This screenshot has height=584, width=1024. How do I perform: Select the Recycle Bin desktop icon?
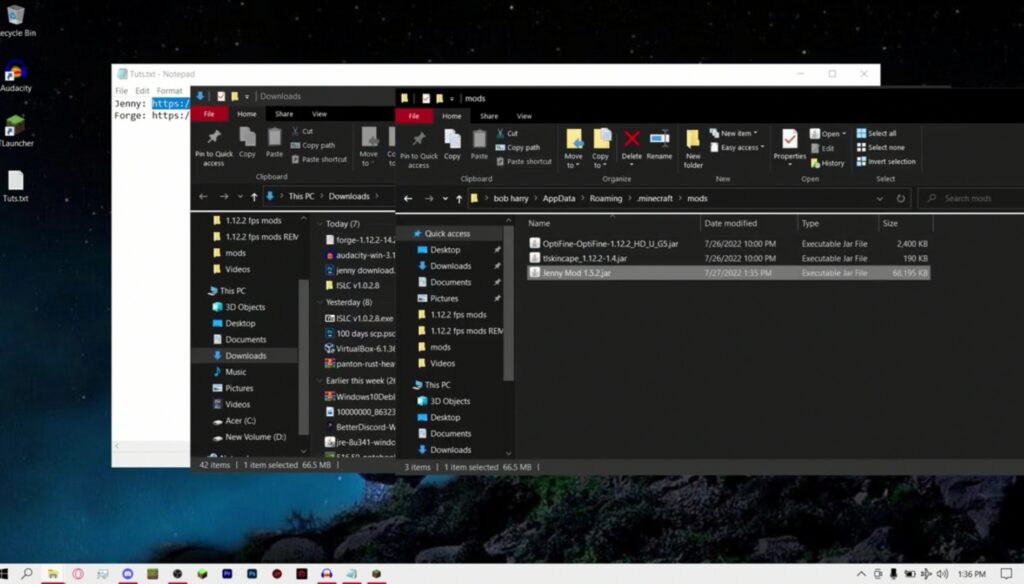[x=16, y=21]
